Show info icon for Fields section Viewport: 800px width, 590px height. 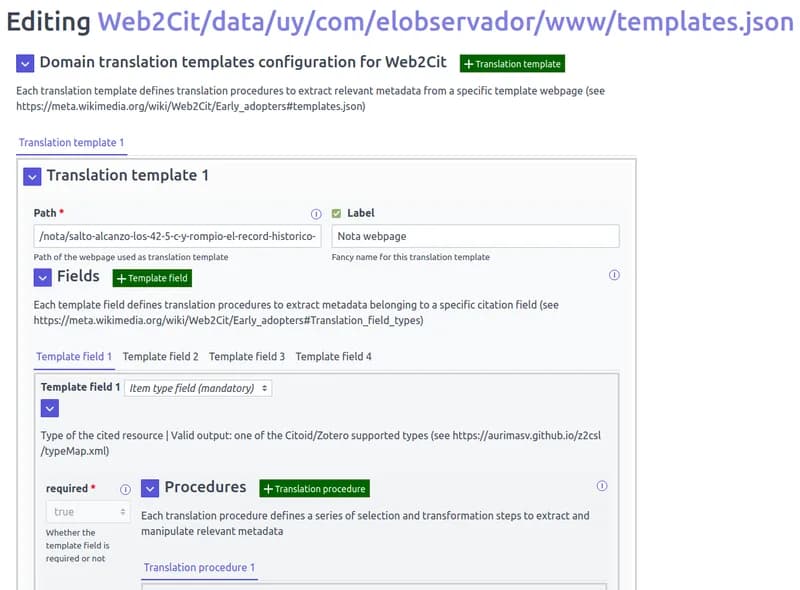[614, 275]
